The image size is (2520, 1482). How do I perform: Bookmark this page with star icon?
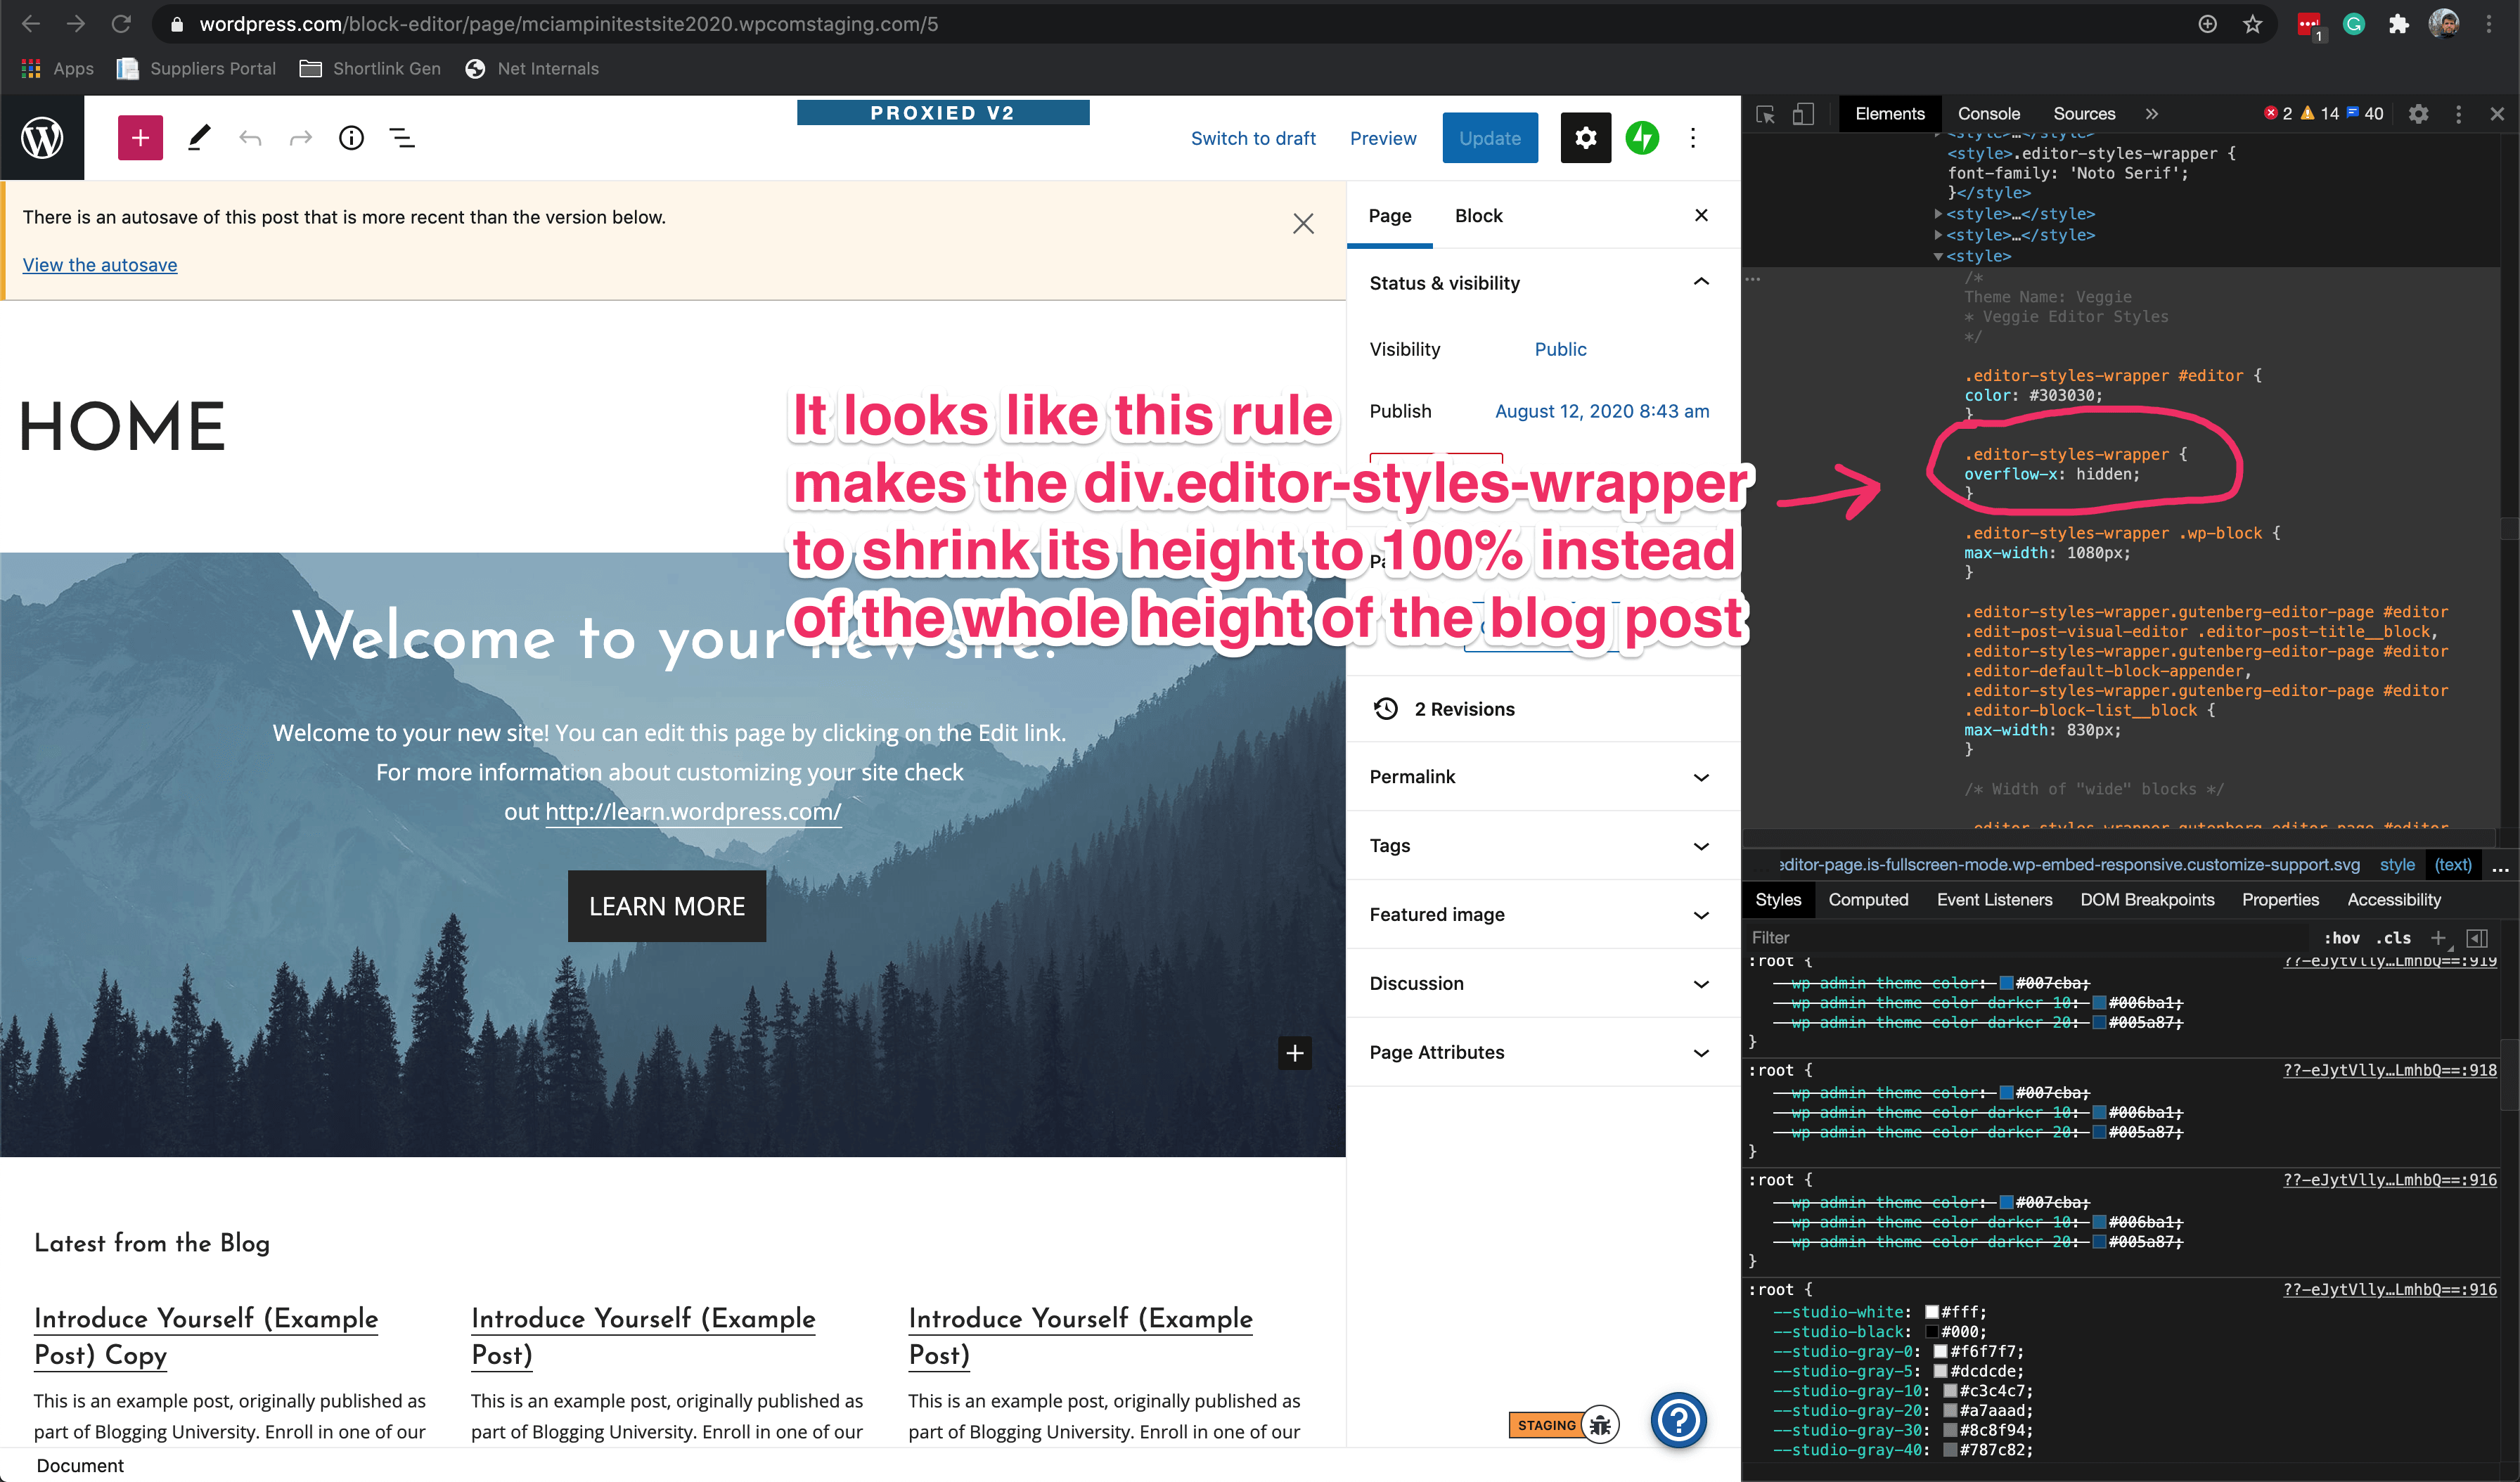[2252, 24]
